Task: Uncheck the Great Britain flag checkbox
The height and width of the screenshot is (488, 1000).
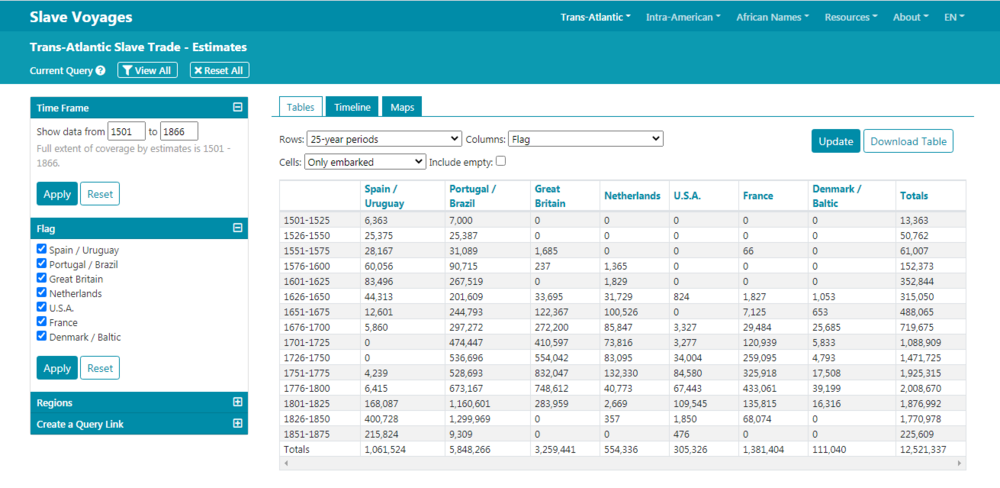Action: tap(41, 278)
